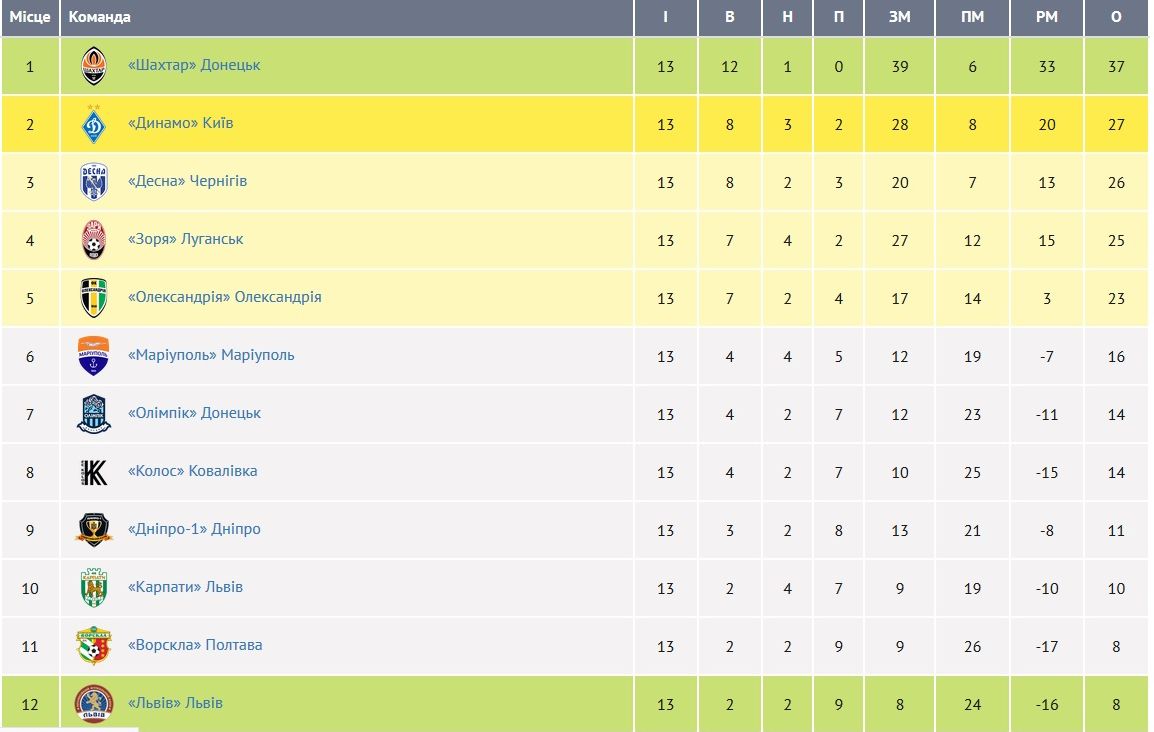Click the «ЗМ» goals scored header
This screenshot has height=732, width=1154.
[x=900, y=17]
